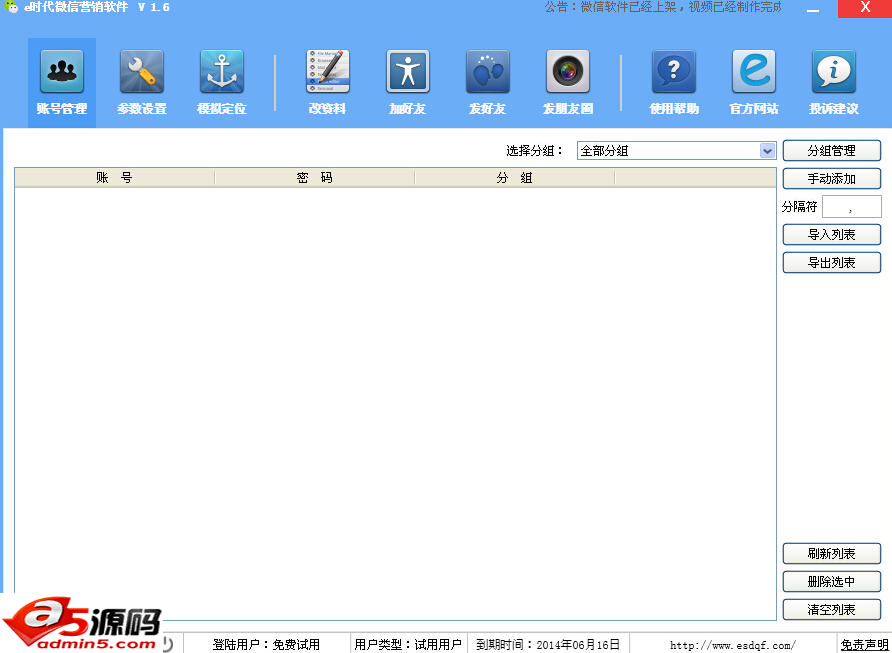Open the http://www.esdqf.com/ link
892x653 pixels.
point(733,645)
